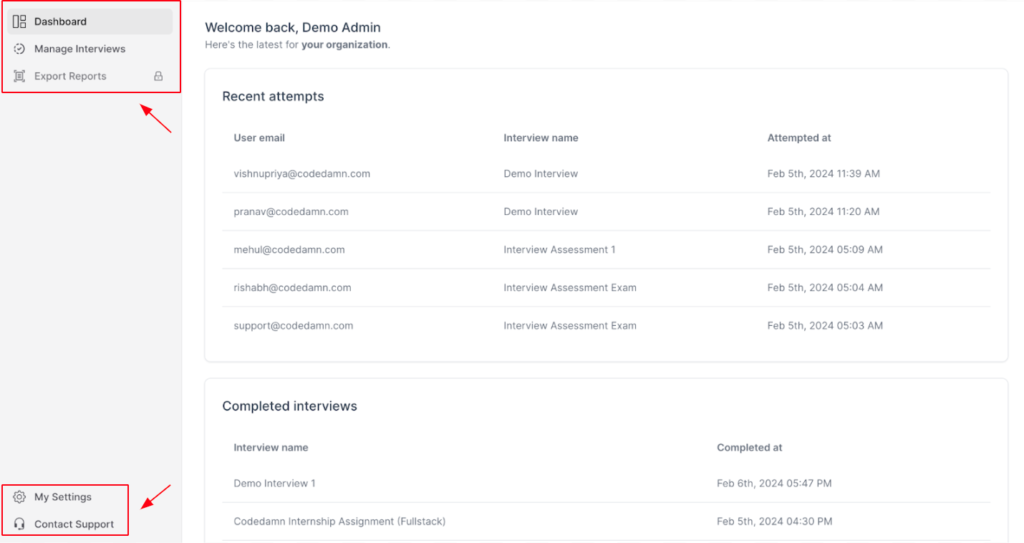1024x543 pixels.
Task: Open Contact Support
Action: coord(65,524)
